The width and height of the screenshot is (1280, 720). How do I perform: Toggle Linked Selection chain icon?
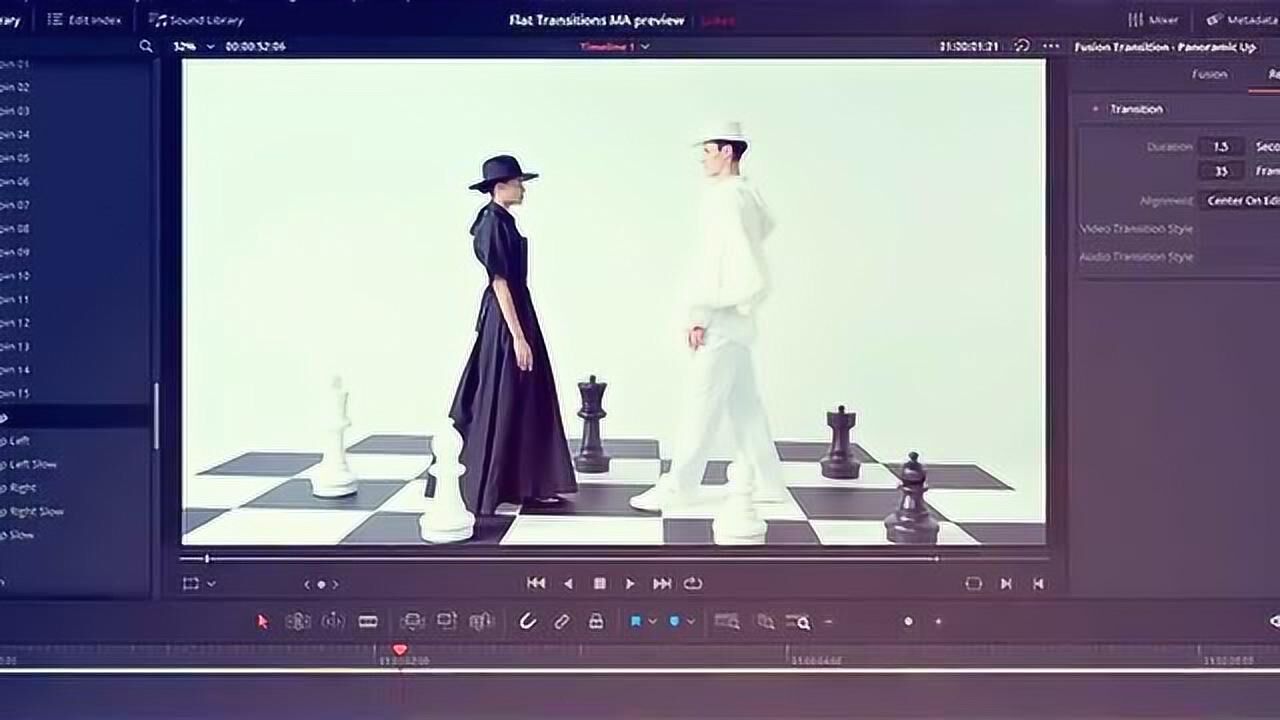[562, 621]
